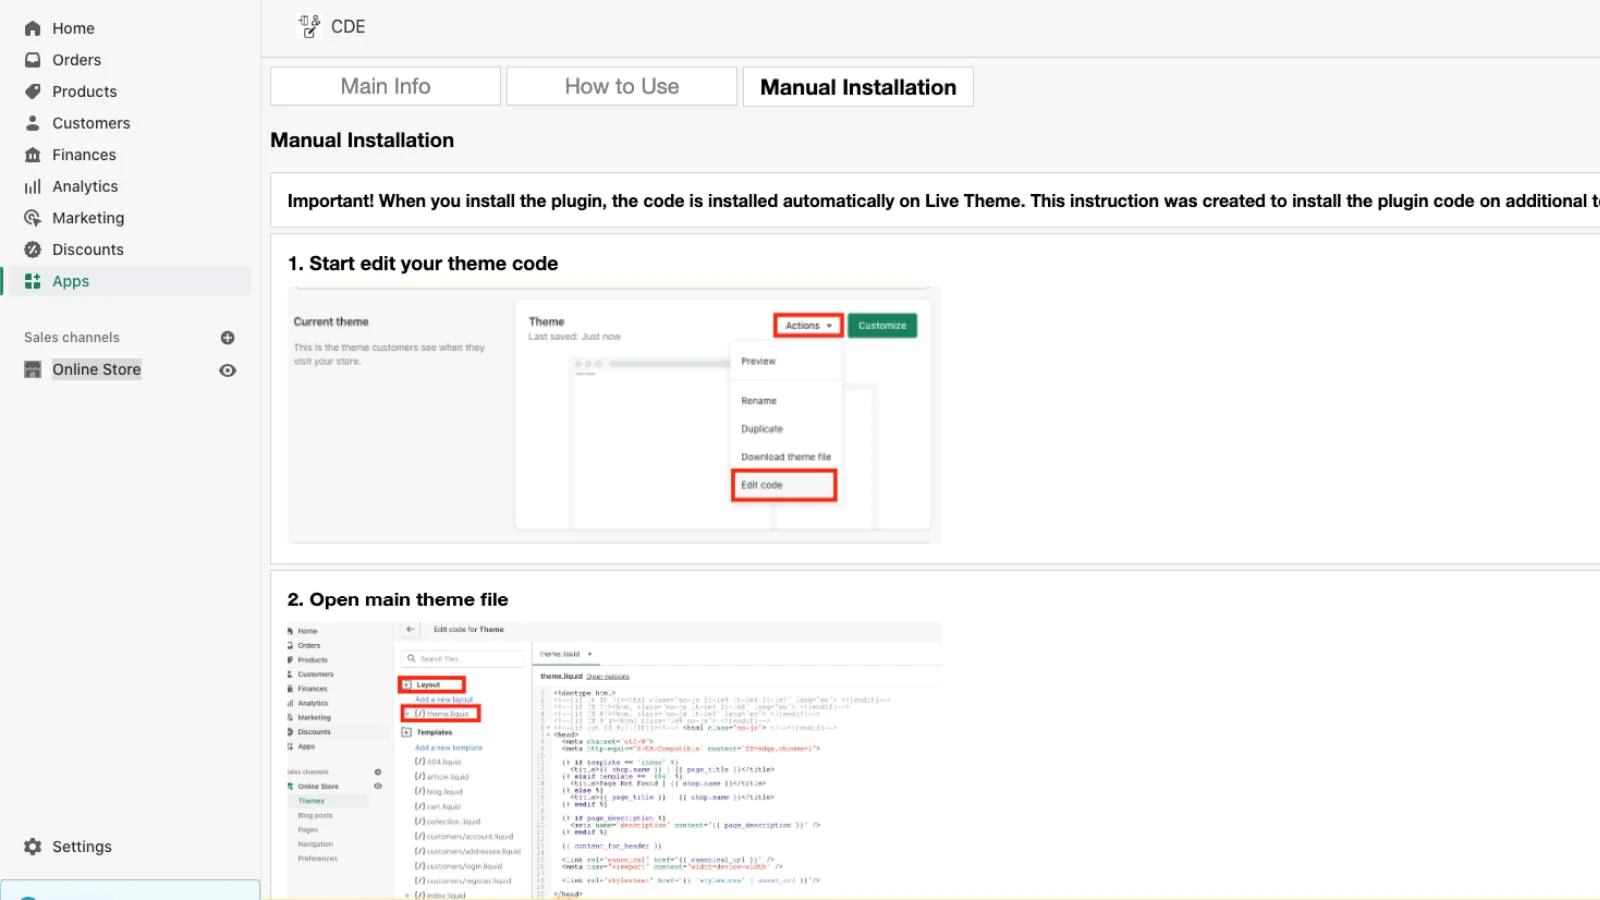Viewport: 1600px width, 900px height.
Task: Add a sales channel with plus icon
Action: (x=228, y=338)
